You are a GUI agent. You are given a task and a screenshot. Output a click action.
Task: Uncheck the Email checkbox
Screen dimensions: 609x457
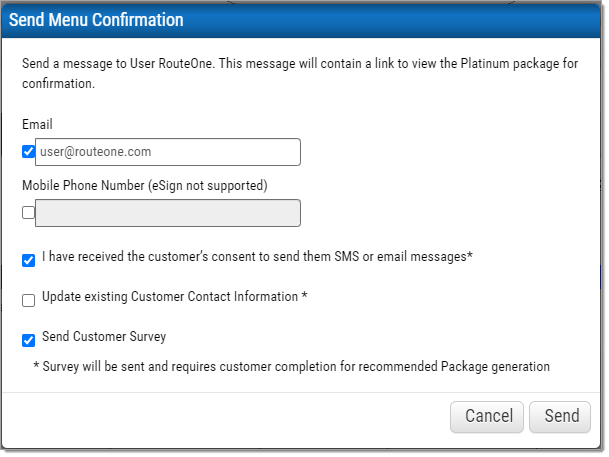28,151
